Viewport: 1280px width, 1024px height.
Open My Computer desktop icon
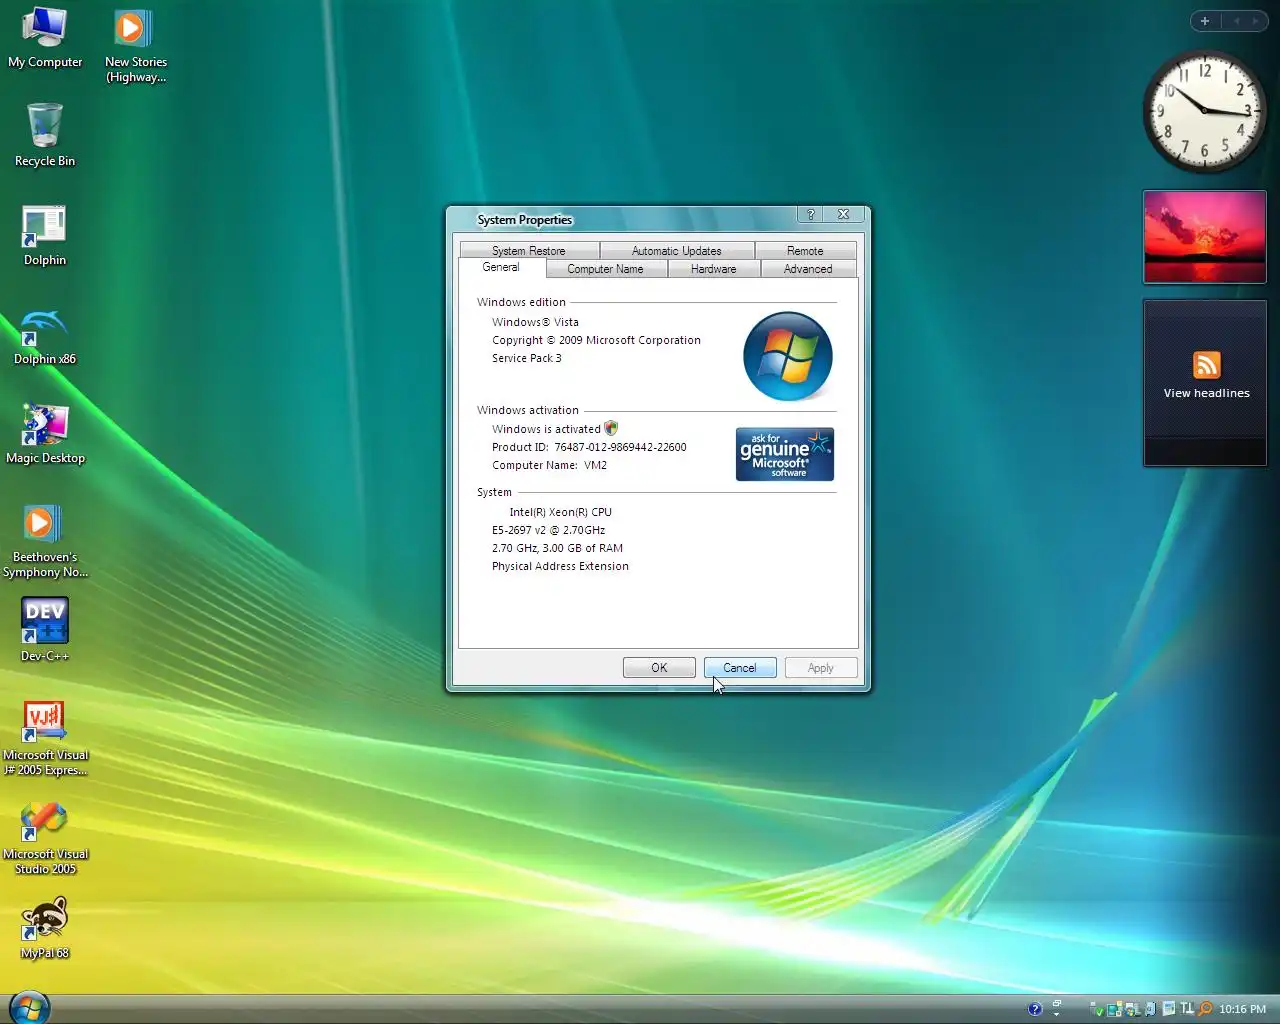[x=45, y=38]
